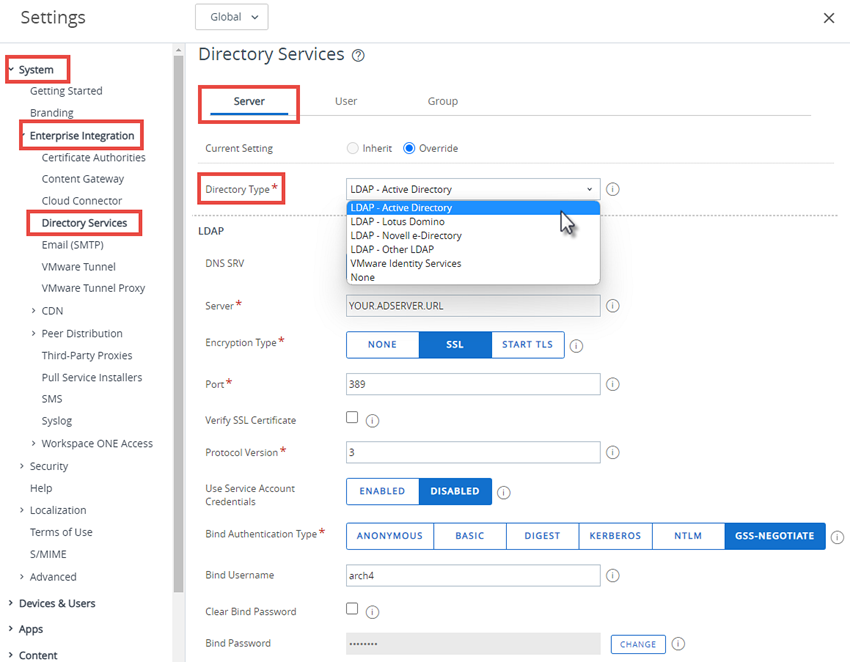850x662 pixels.
Task: Click the Server URL input field
Action: point(473,306)
